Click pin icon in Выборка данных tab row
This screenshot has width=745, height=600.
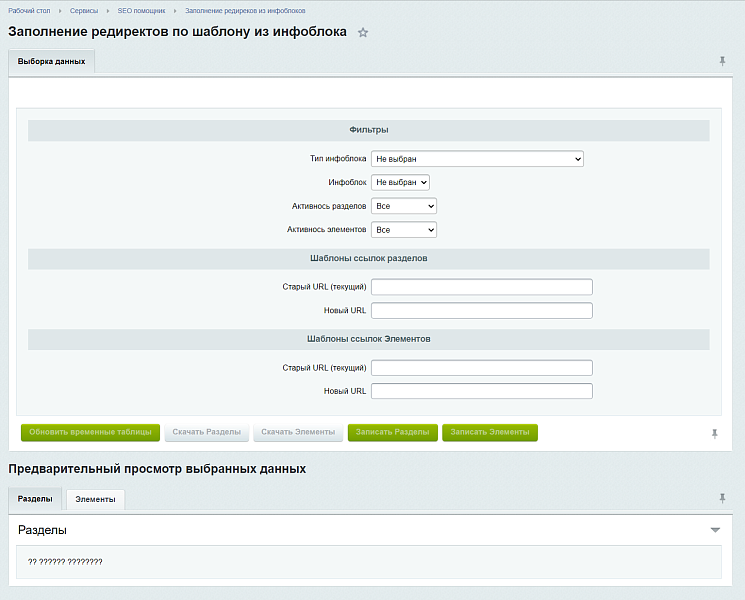[x=722, y=61]
